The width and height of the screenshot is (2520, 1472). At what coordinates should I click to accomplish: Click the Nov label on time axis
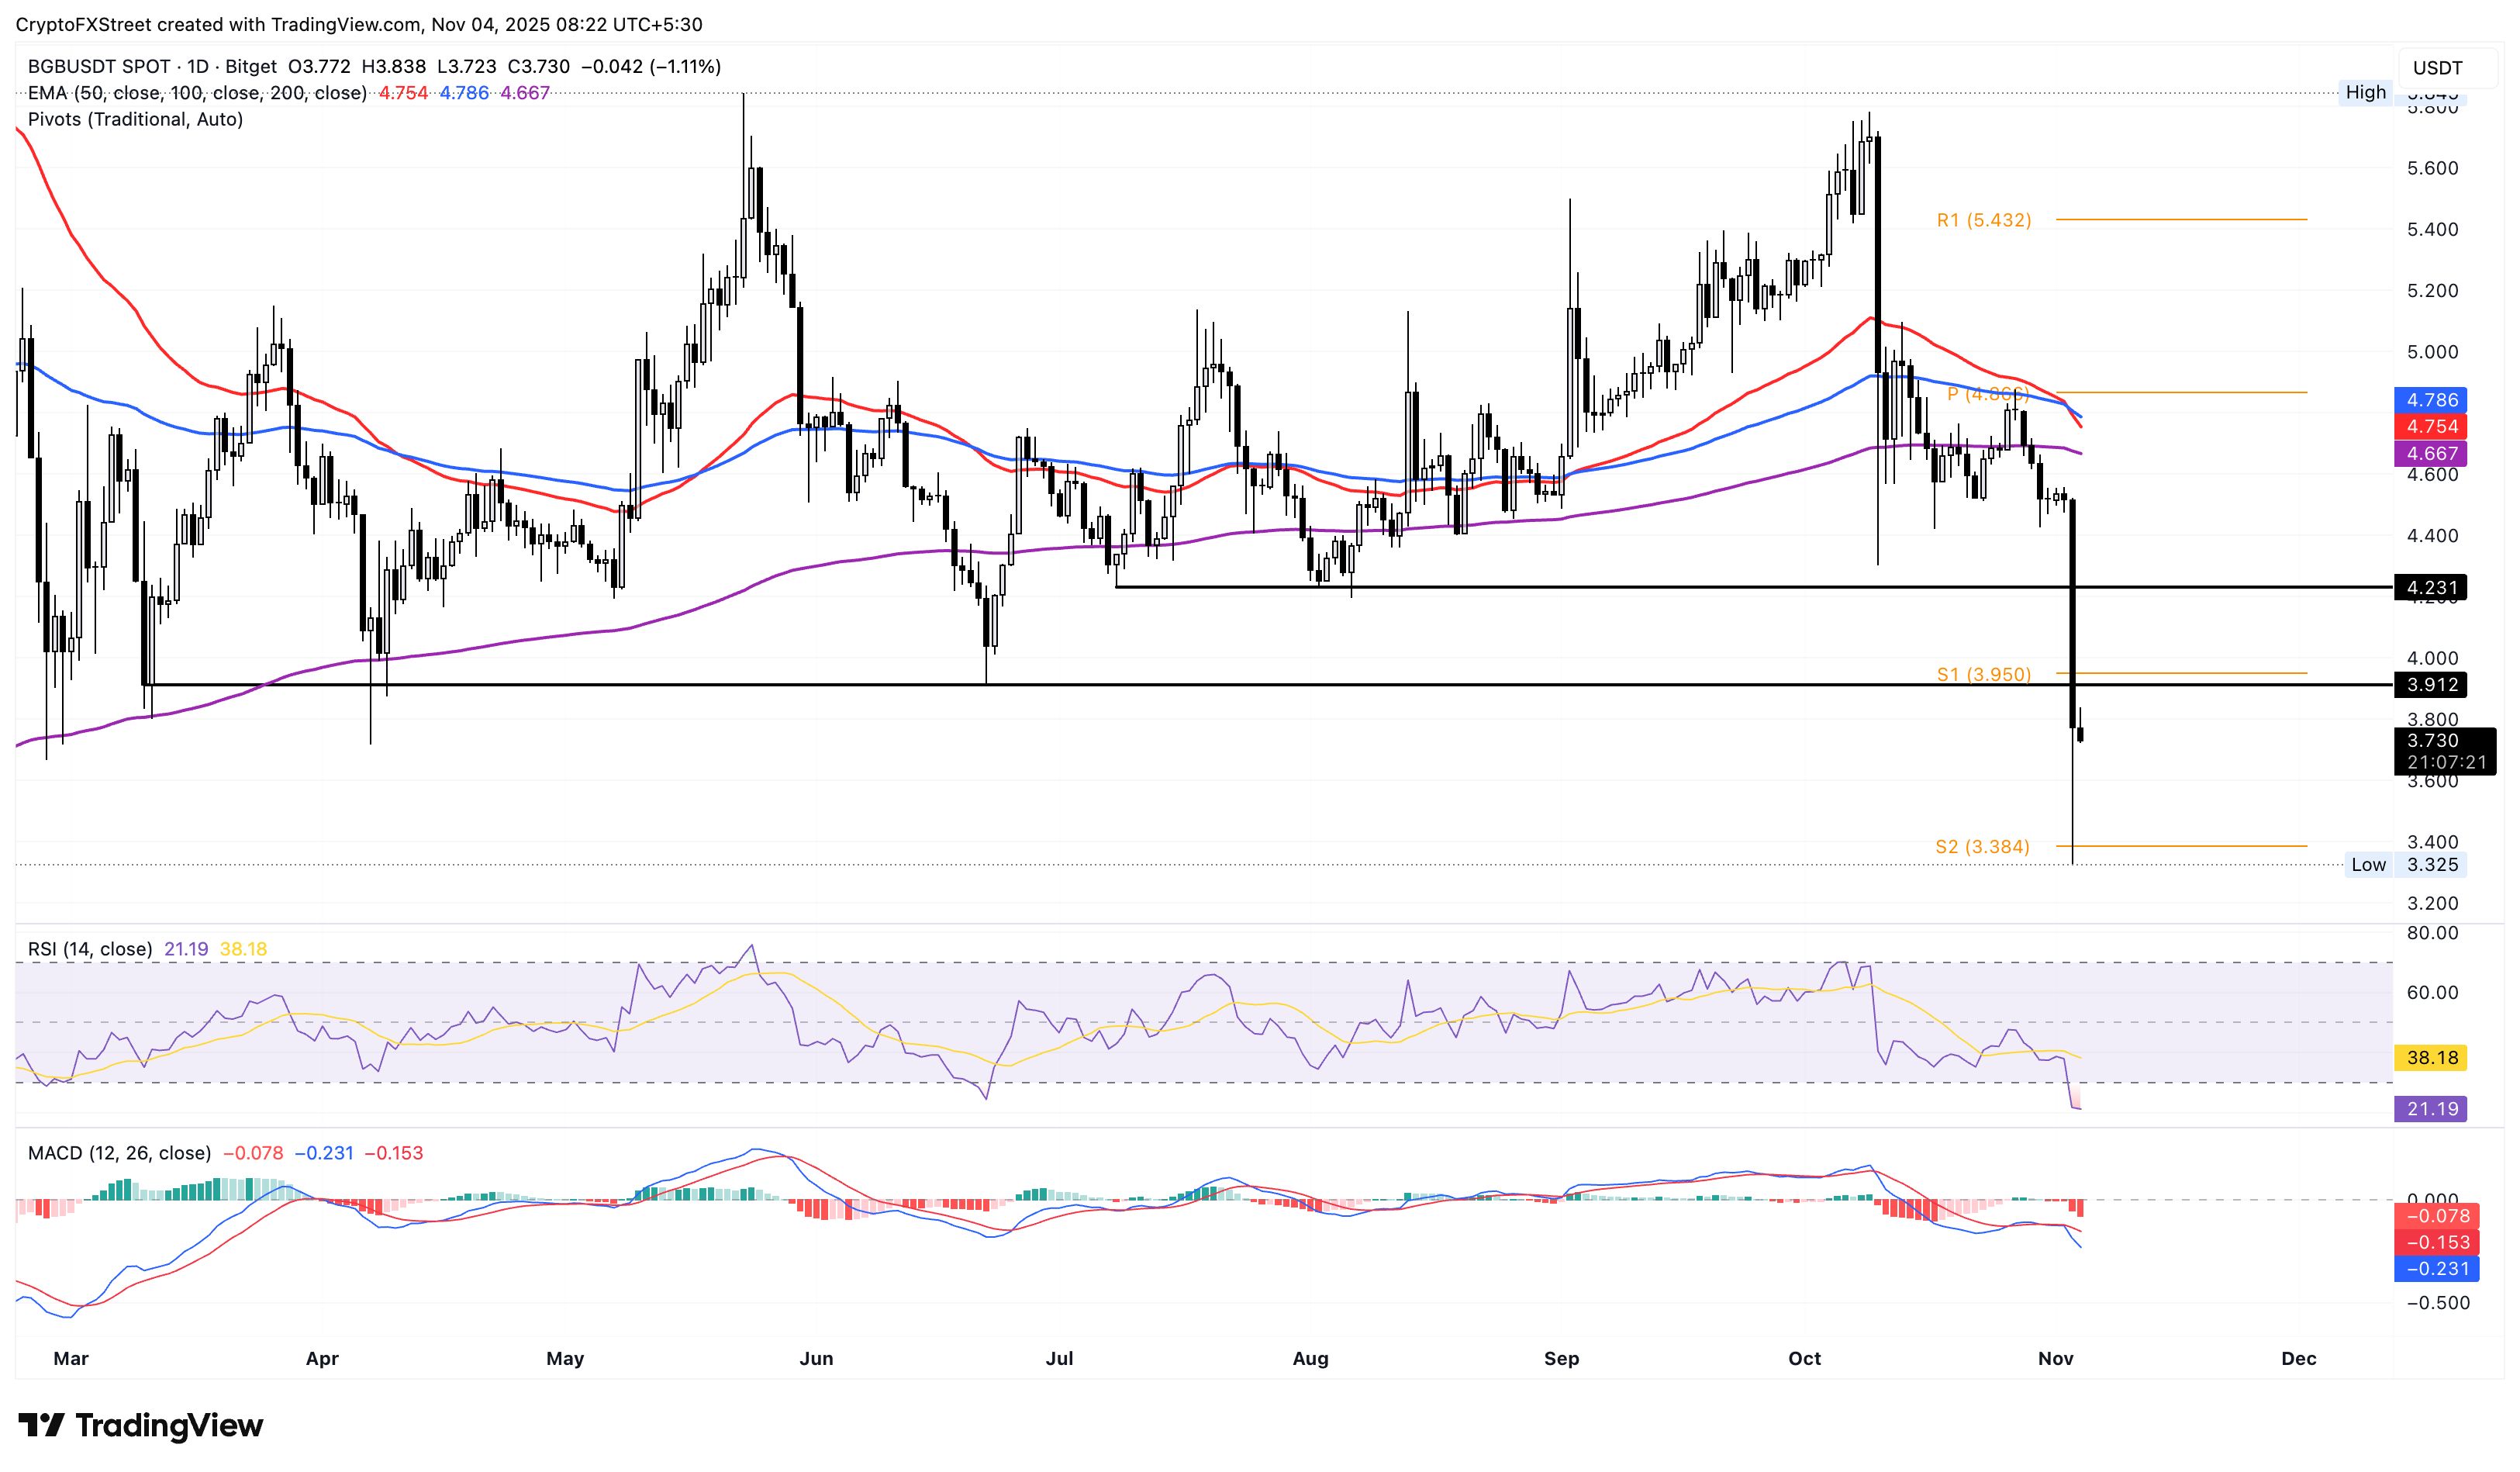click(x=2055, y=1358)
